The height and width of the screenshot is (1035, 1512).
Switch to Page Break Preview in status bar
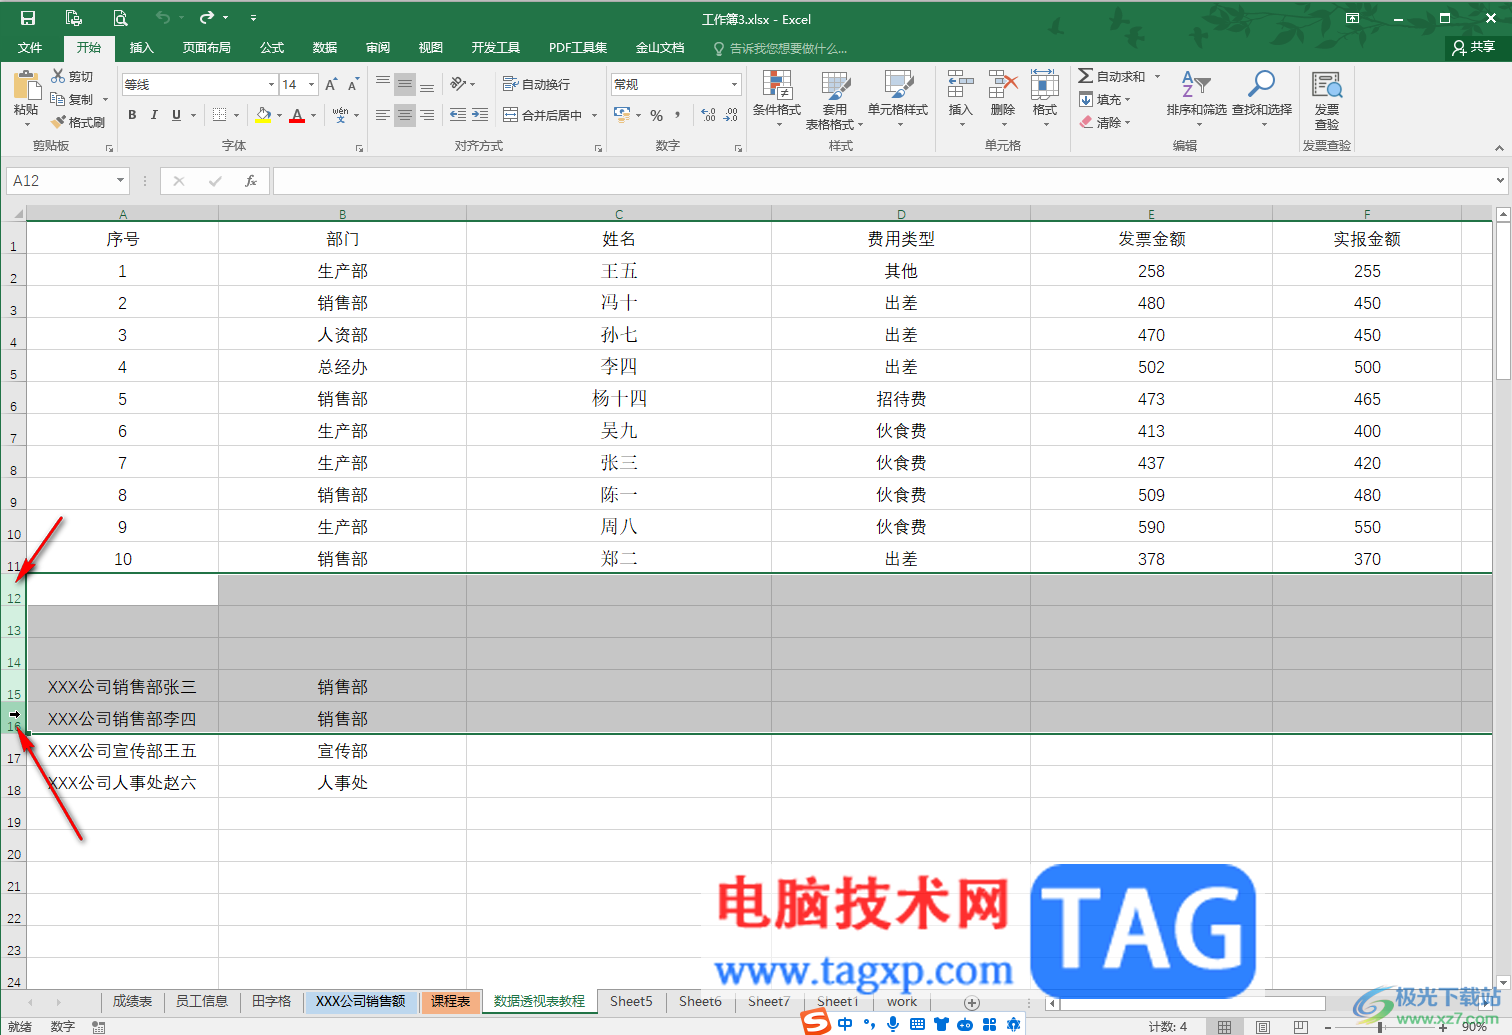pyautogui.click(x=1300, y=1027)
